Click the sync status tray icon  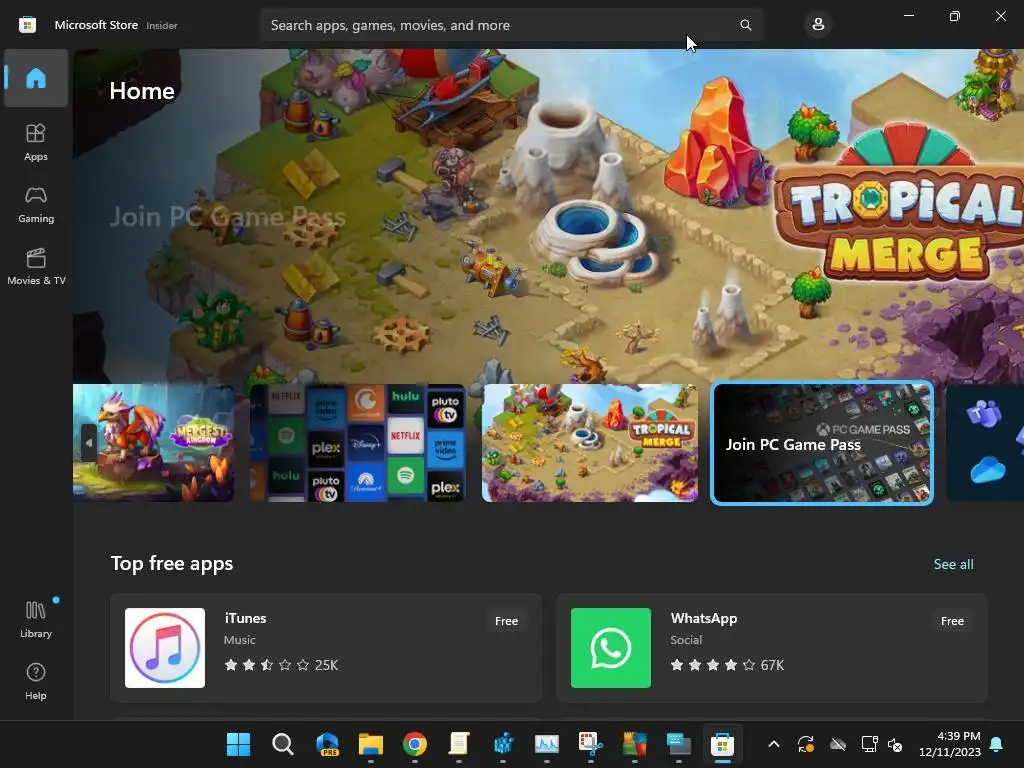(x=806, y=744)
